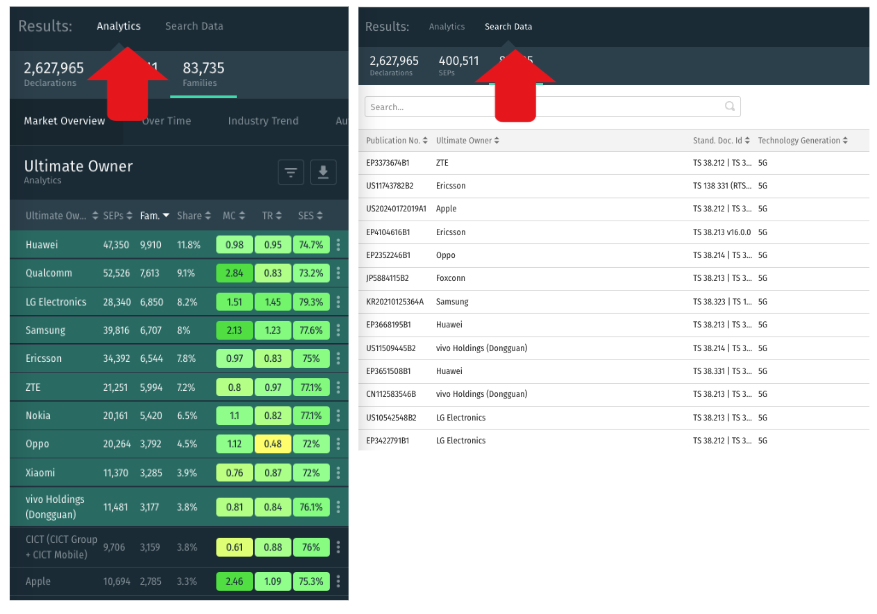Select Search Data tab in right panel
This screenshot has width=877, height=614.
point(508,26)
